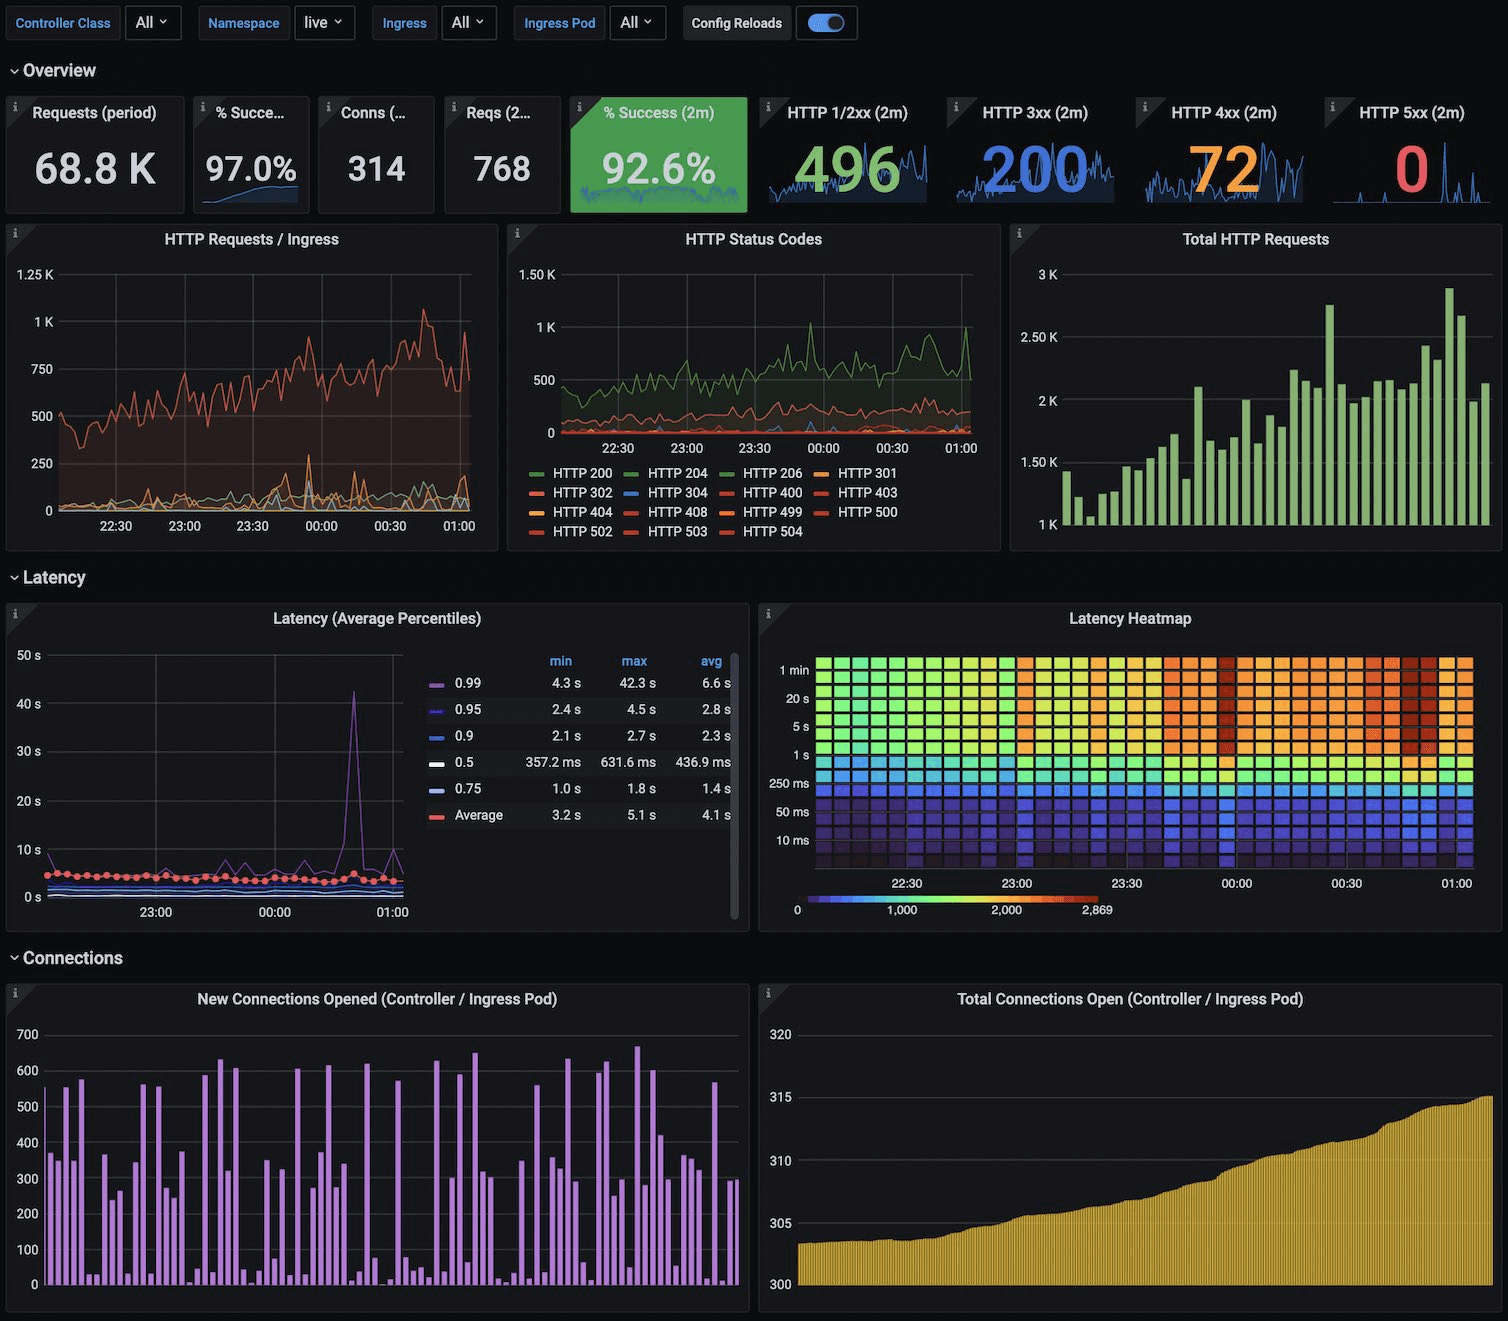1508x1321 pixels.
Task: Open the Latency Heatmap panel title menu
Action: tap(1130, 618)
